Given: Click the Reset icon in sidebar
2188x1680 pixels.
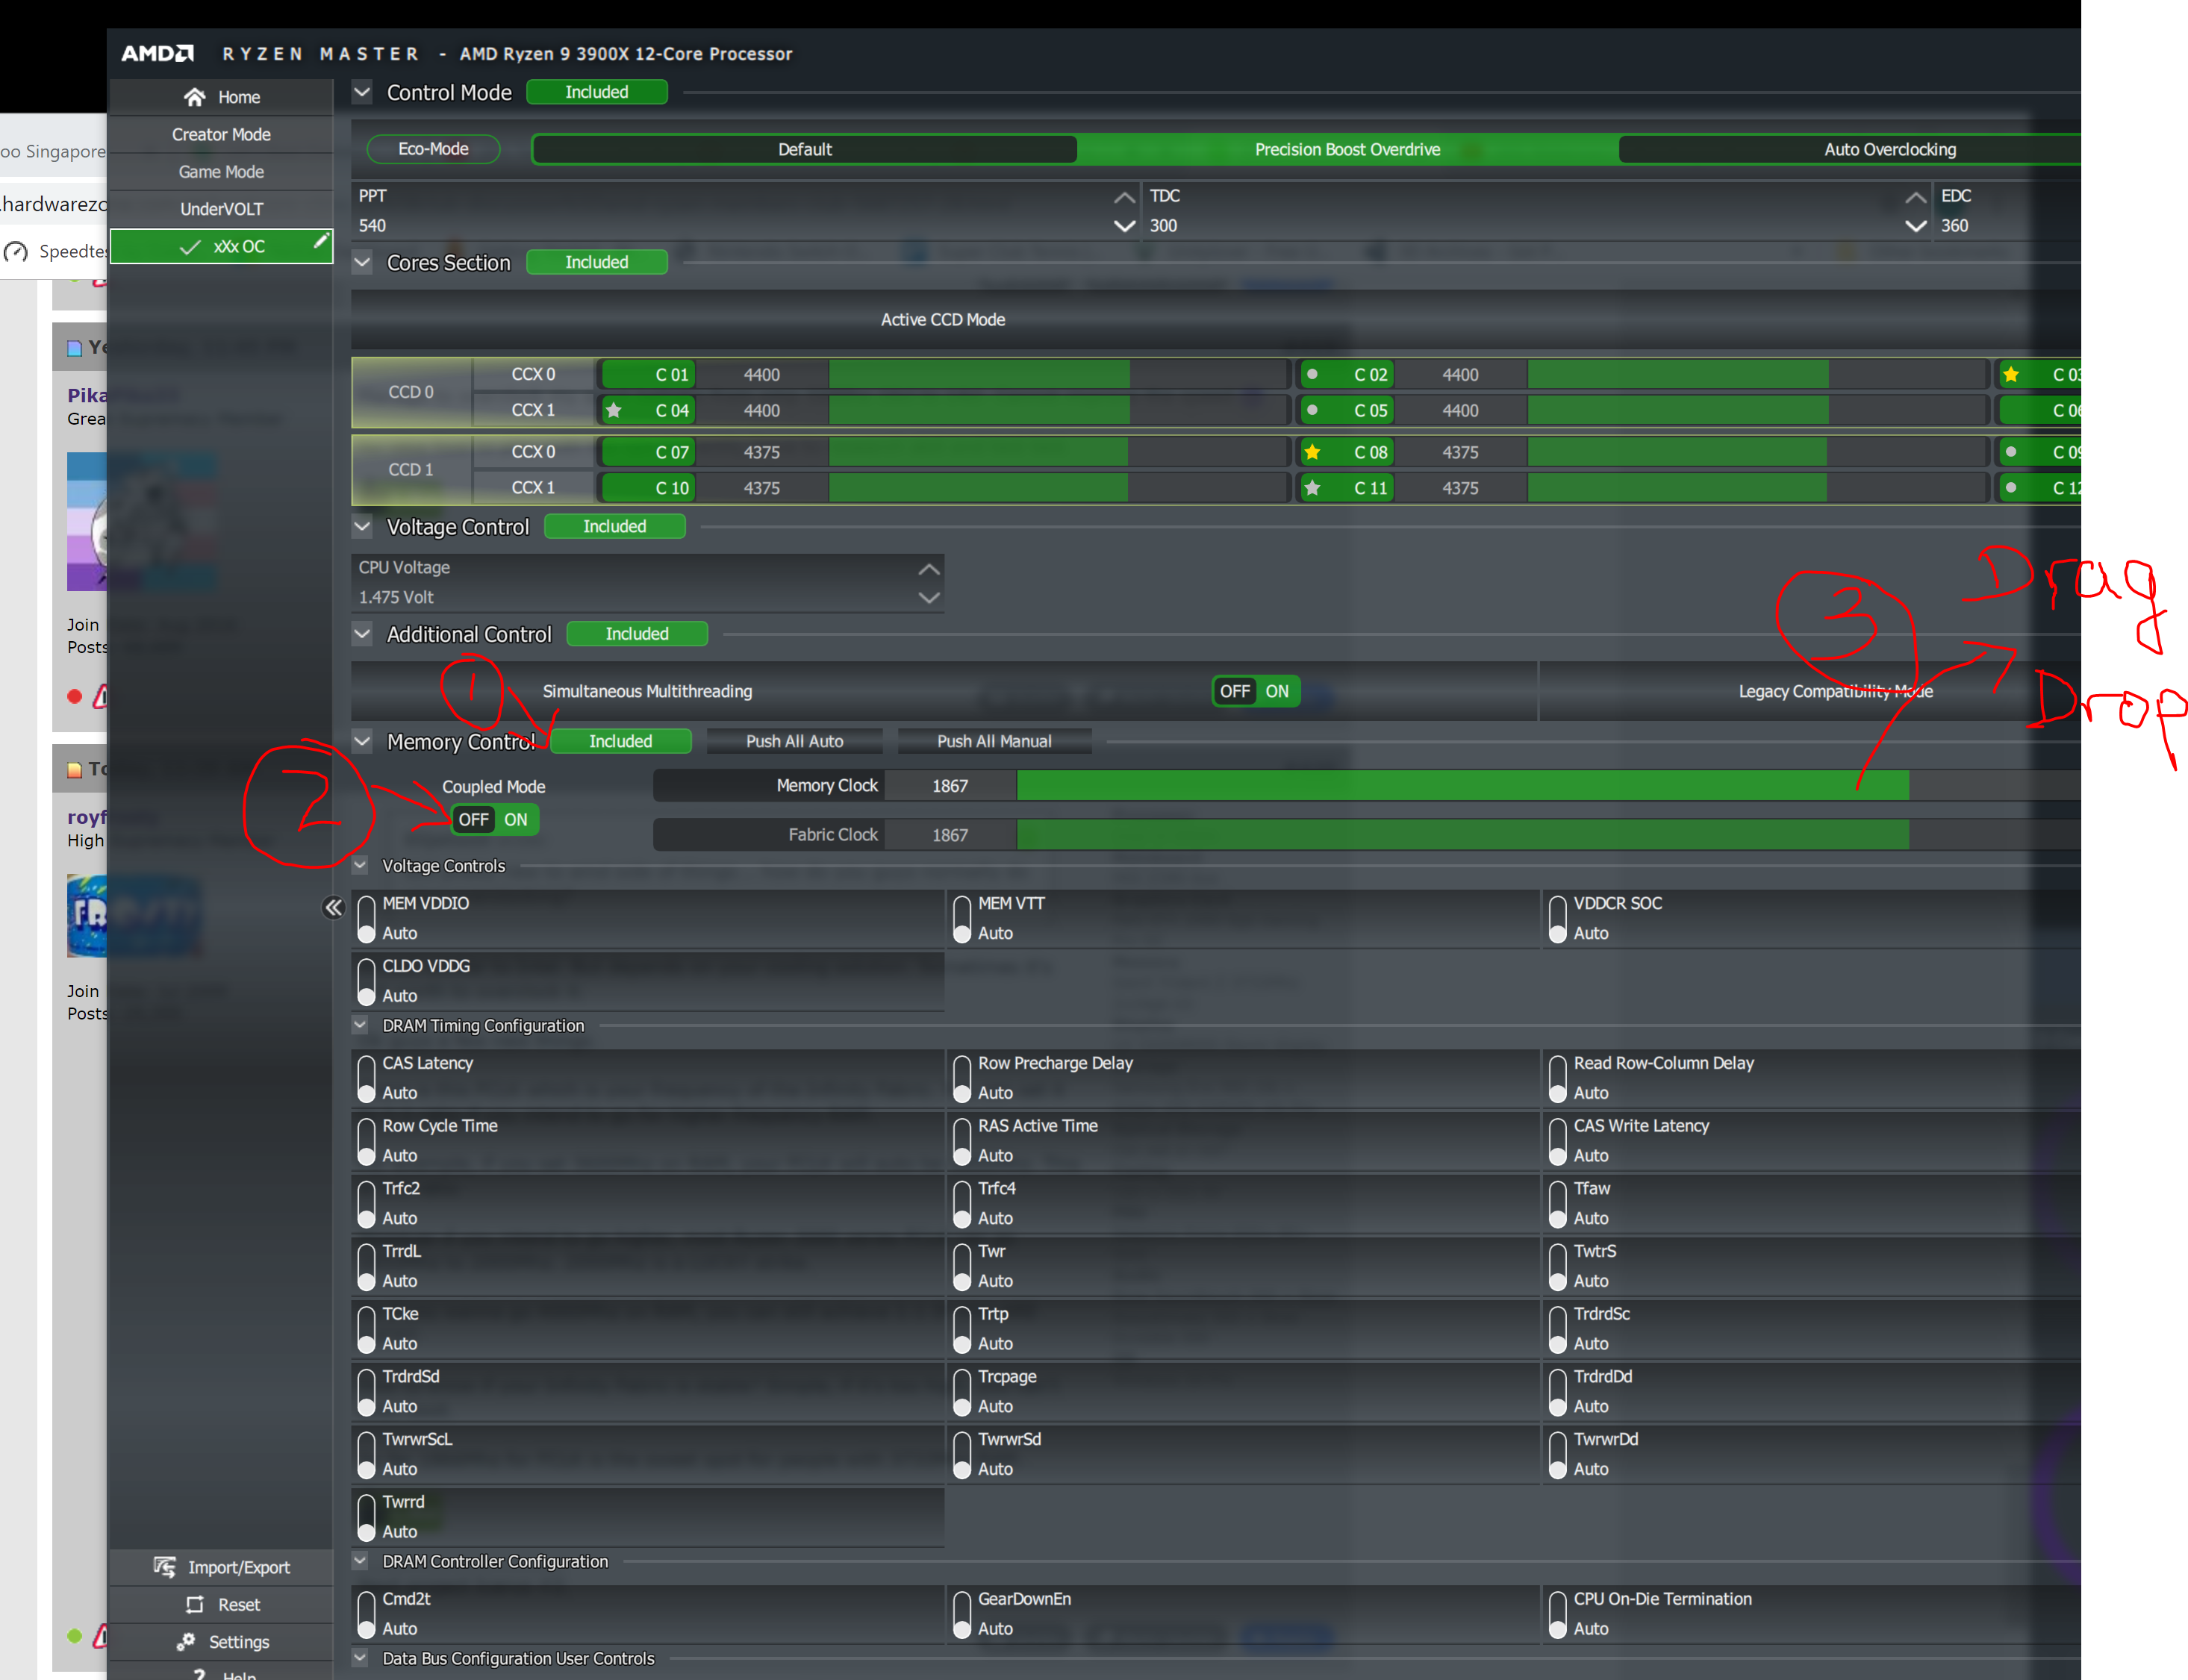Looking at the screenshot, I should [x=194, y=1605].
